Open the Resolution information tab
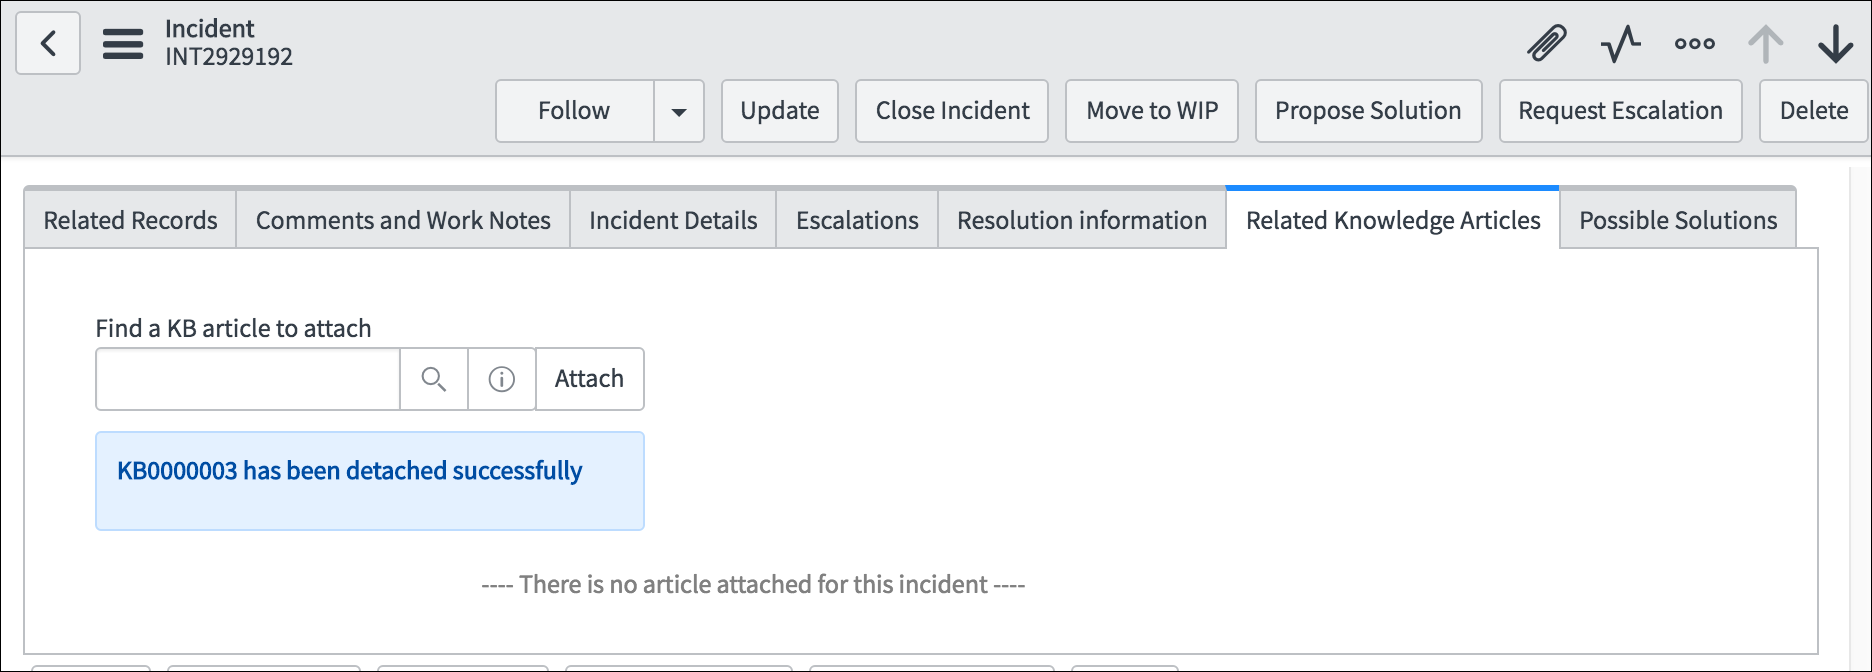The width and height of the screenshot is (1872, 672). tap(1081, 219)
